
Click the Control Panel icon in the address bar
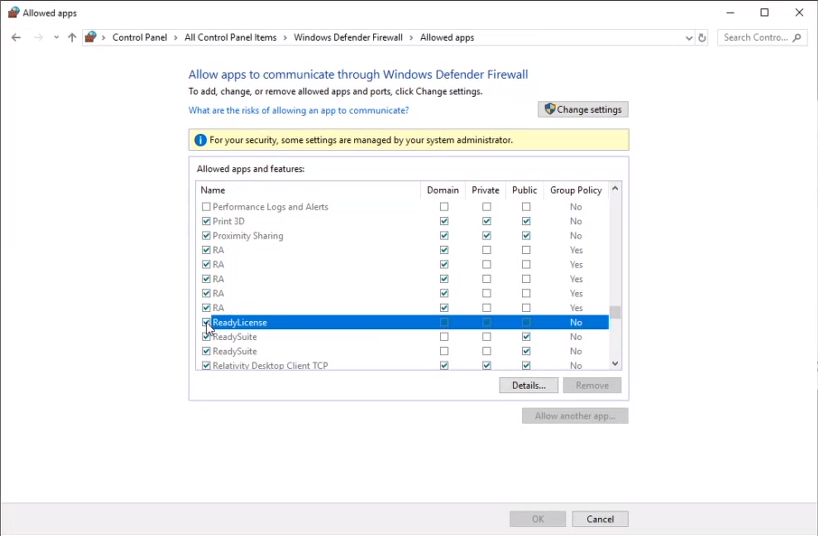(91, 37)
